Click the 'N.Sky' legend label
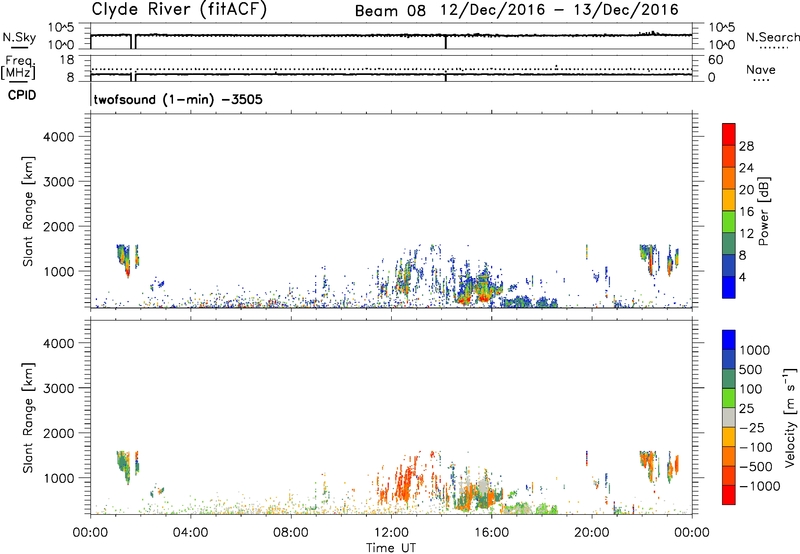Screen dimensions: 800x554 (19, 37)
